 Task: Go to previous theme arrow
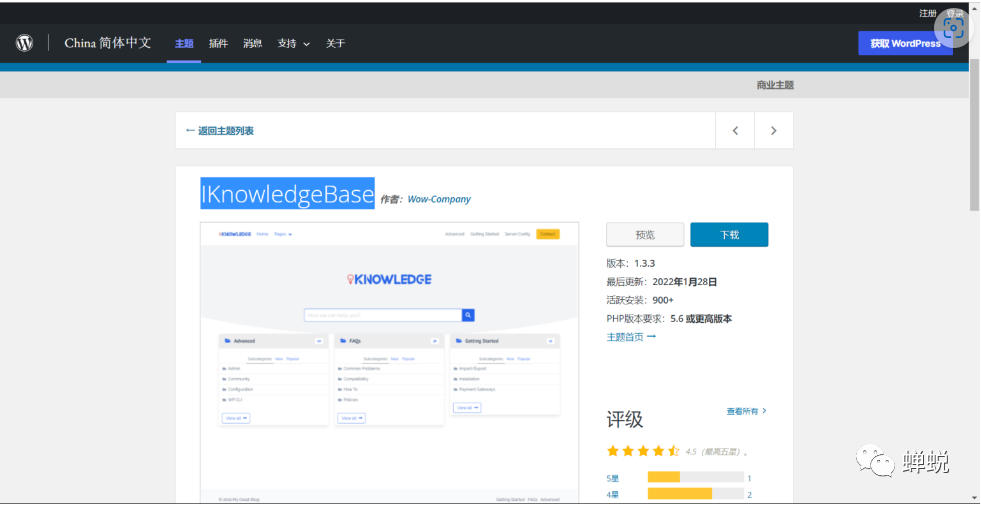tap(735, 131)
